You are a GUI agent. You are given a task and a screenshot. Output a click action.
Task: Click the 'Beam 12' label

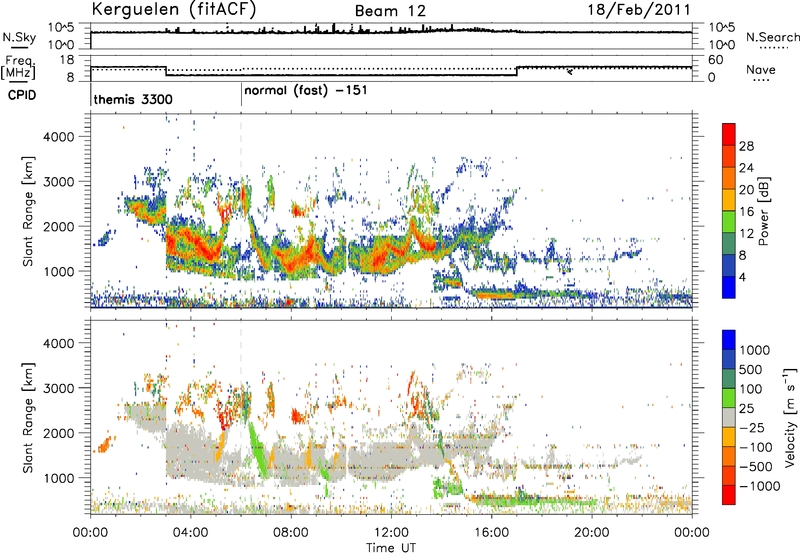pyautogui.click(x=390, y=11)
